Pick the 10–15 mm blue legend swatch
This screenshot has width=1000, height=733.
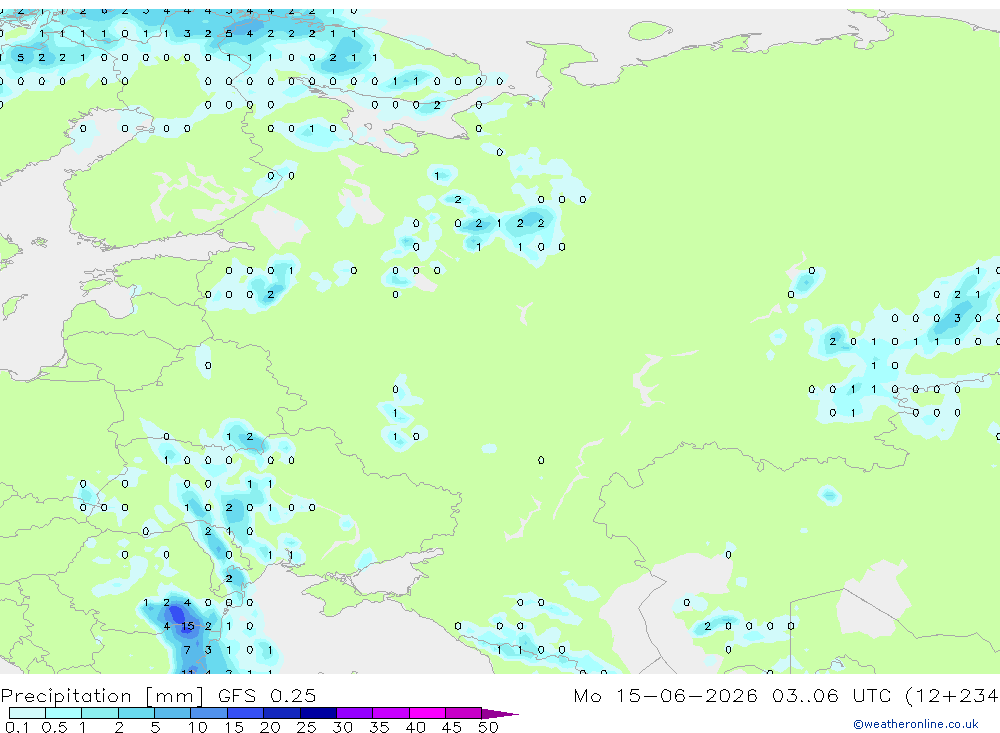click(209, 713)
